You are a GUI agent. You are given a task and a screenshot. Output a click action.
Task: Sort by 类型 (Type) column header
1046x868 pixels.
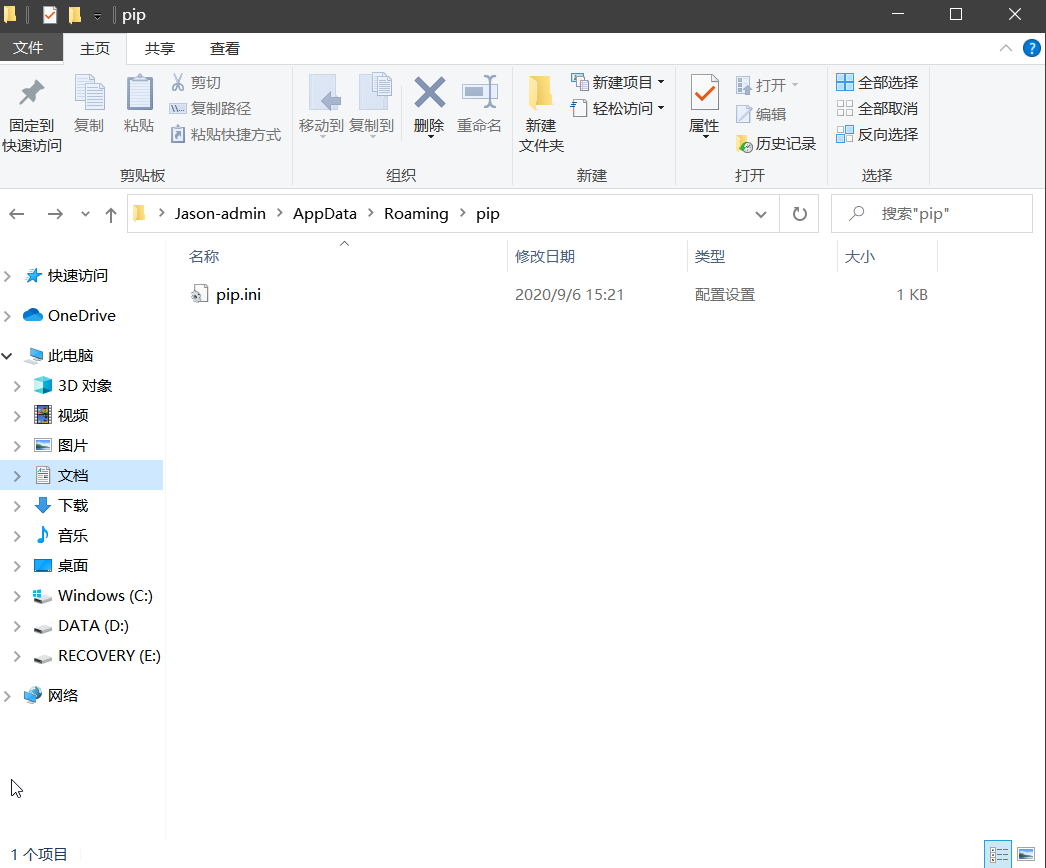(710, 256)
